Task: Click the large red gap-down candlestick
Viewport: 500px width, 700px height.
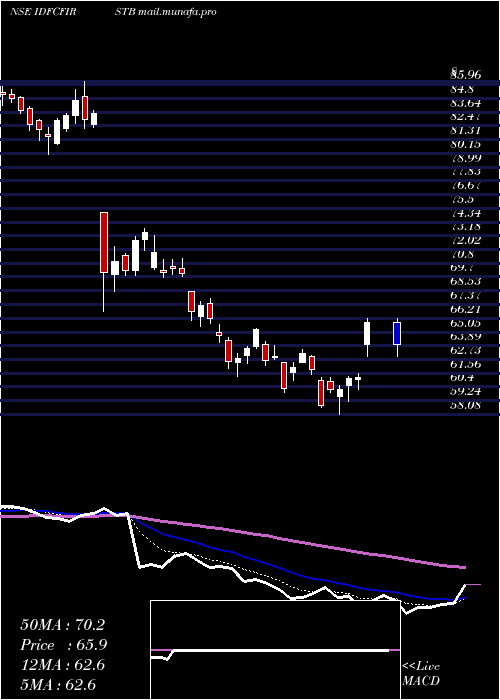Action: pyautogui.click(x=104, y=242)
